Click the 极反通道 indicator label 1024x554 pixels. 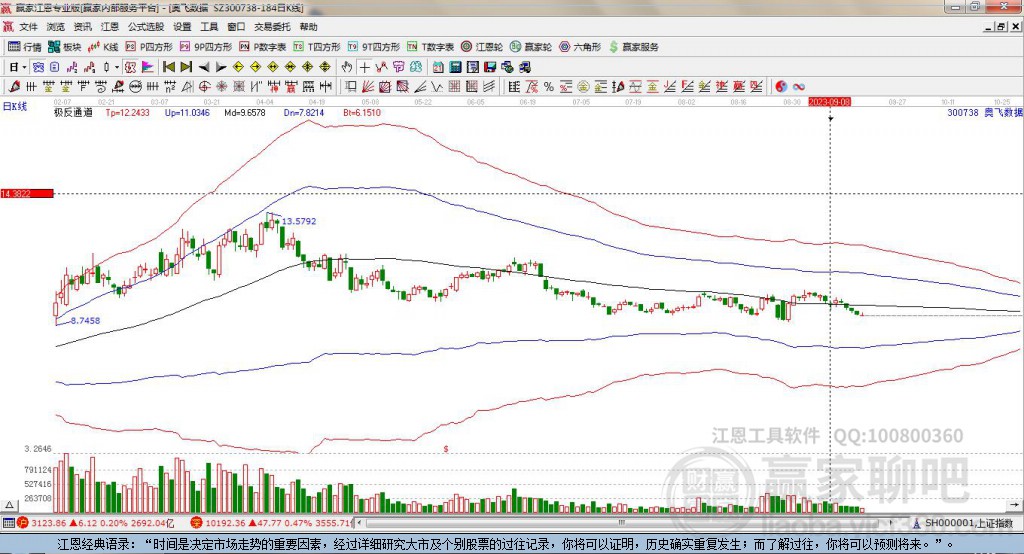73,112
